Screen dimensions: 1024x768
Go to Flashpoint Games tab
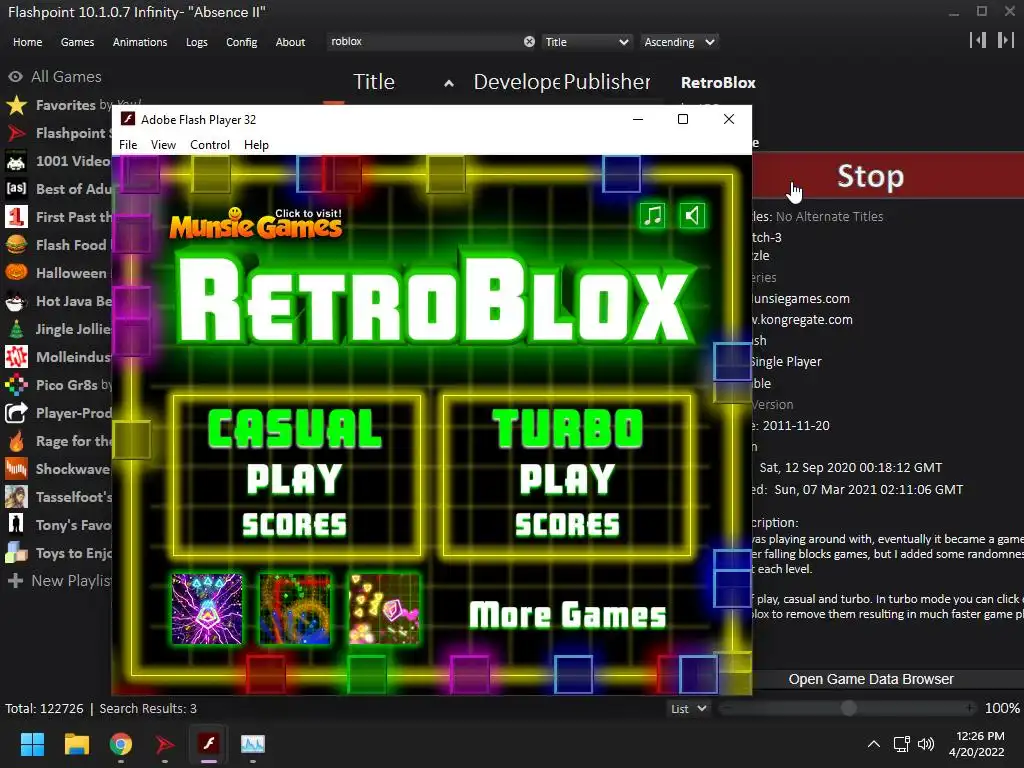[77, 42]
